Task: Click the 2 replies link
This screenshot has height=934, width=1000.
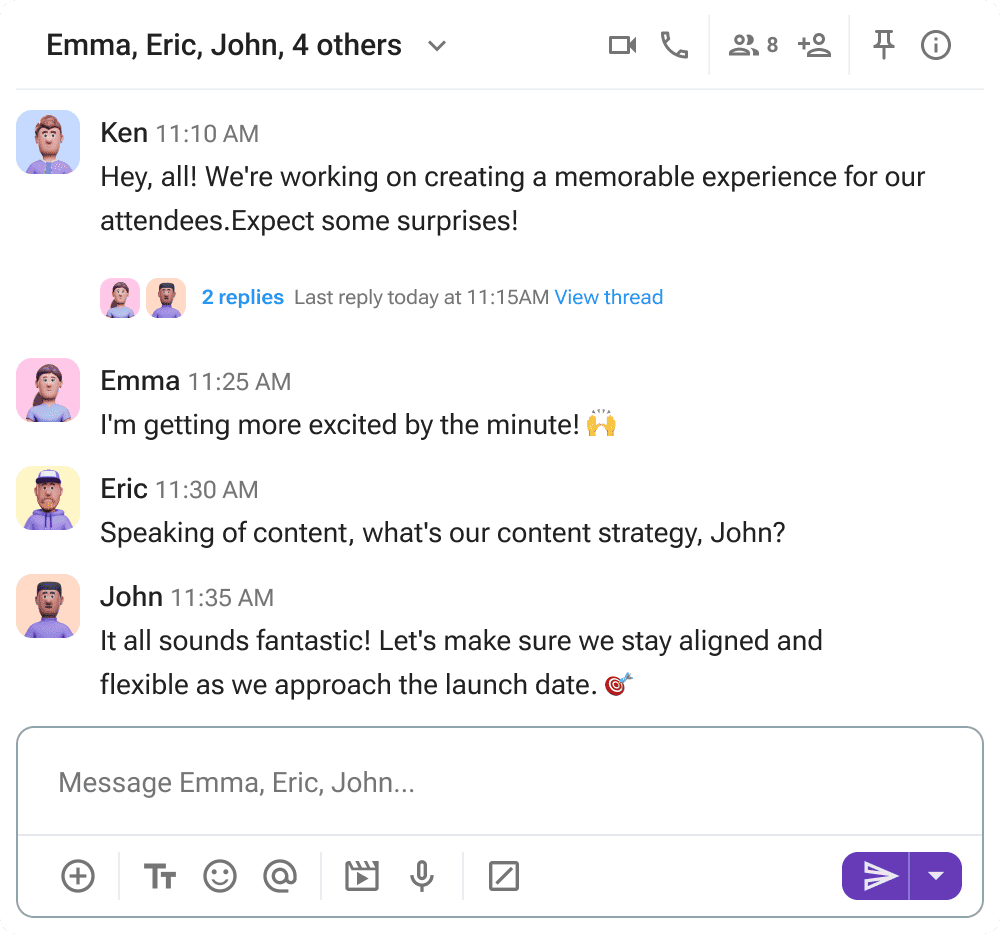Action: coord(242,297)
